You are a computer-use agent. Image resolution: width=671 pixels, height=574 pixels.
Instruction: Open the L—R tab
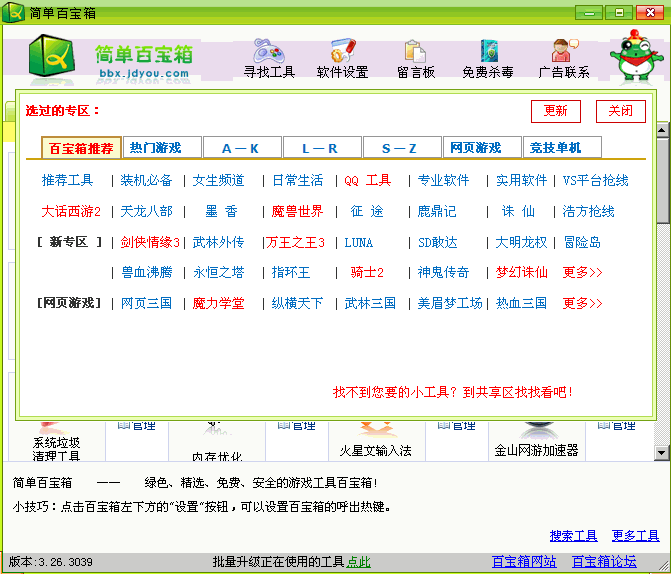pos(322,148)
